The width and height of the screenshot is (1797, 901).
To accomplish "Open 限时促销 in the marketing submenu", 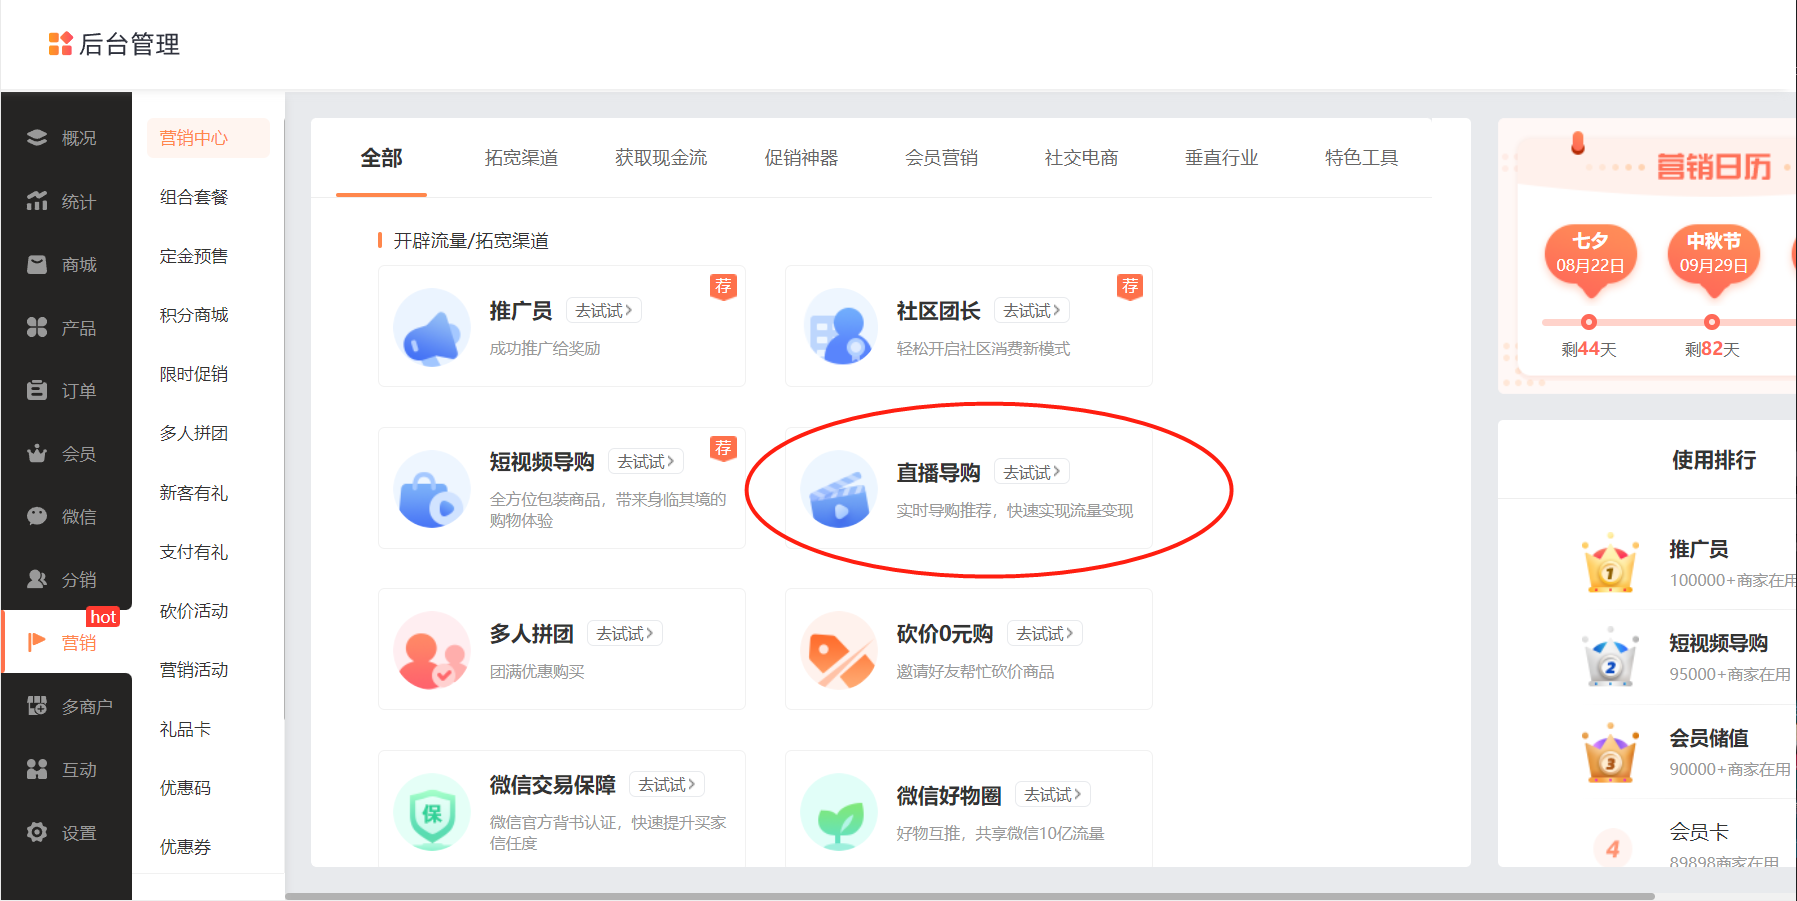I will (194, 374).
